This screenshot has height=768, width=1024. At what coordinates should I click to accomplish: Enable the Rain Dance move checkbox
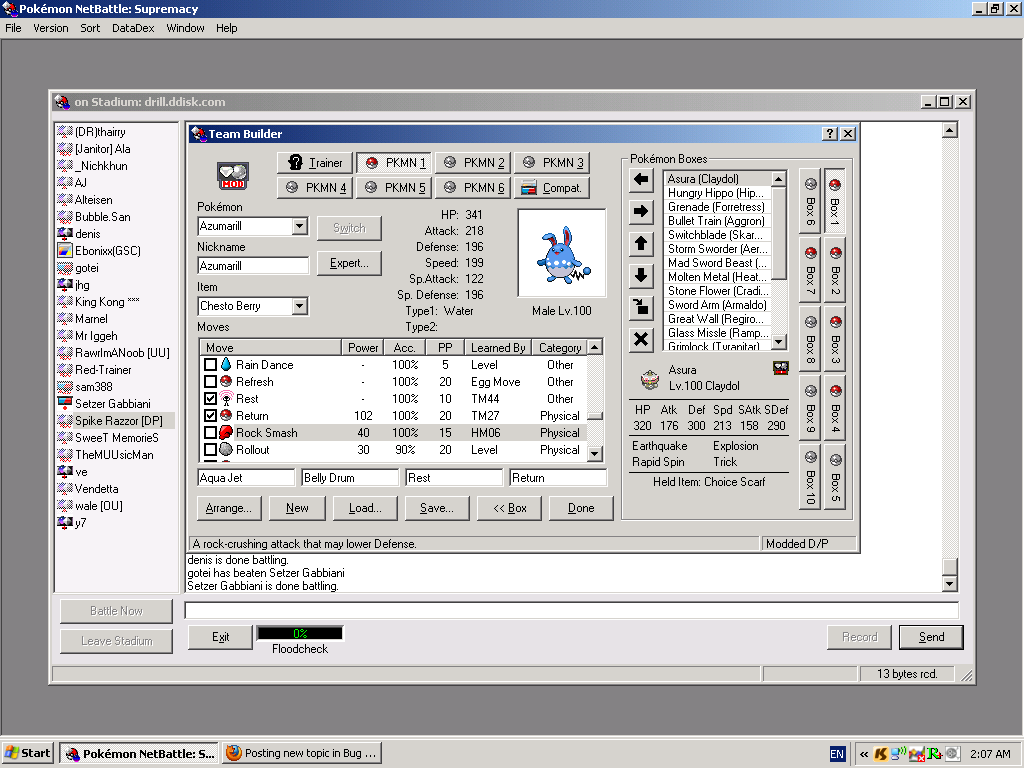(x=210, y=365)
